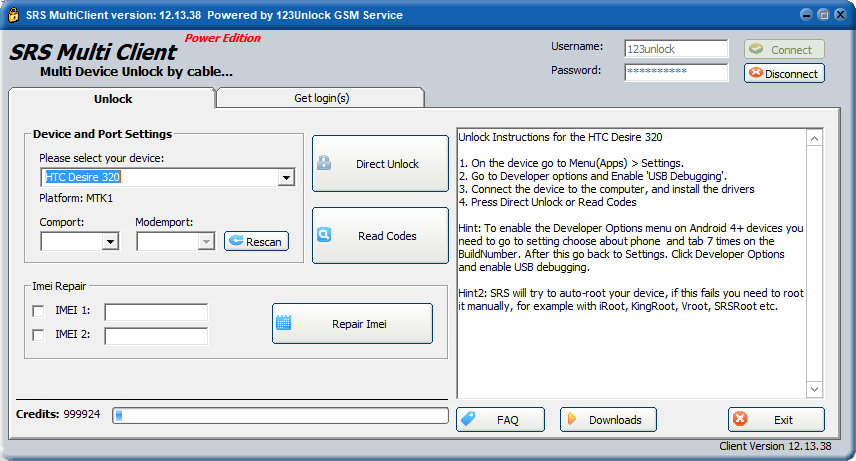Screen dimensions: 856x461
Task: Click the red X icon on Exit
Action: point(740,419)
